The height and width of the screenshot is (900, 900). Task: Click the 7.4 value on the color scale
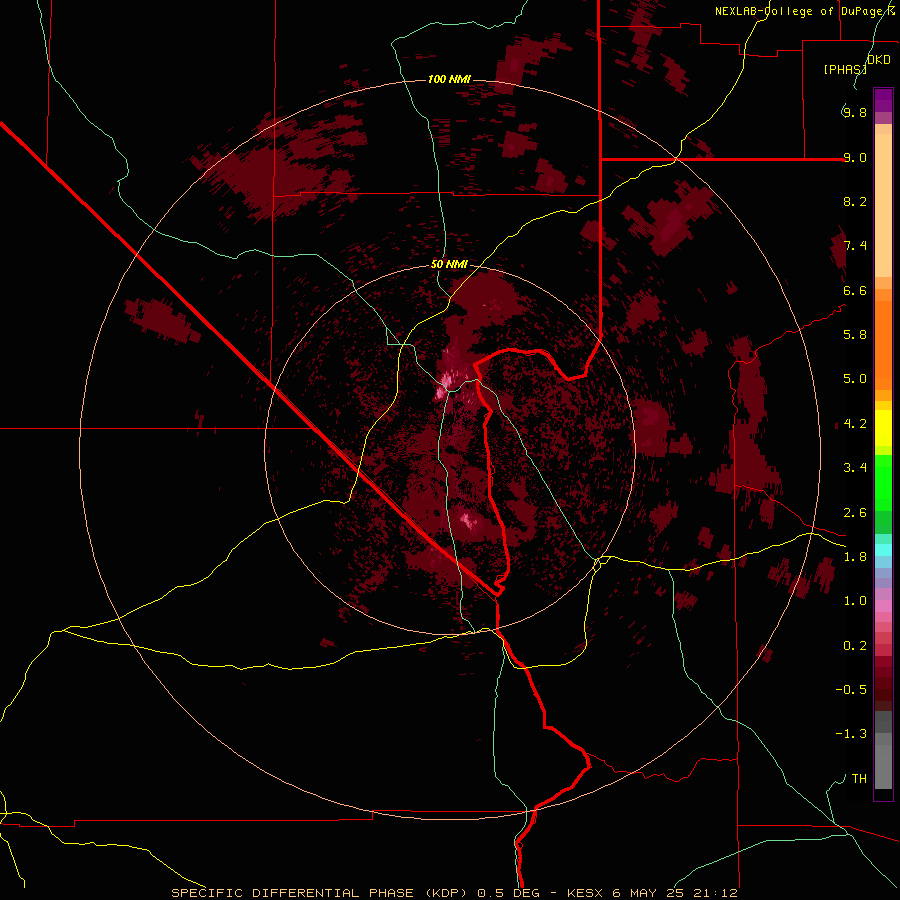pos(855,246)
